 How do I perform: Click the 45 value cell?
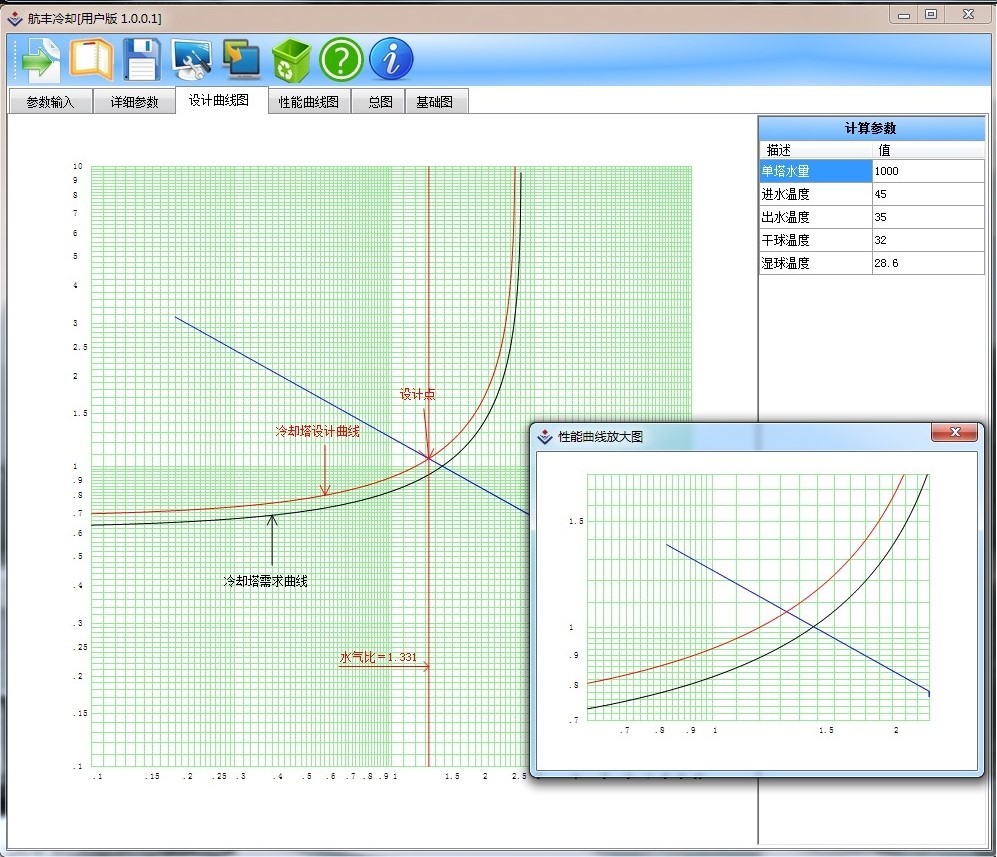(x=928, y=194)
